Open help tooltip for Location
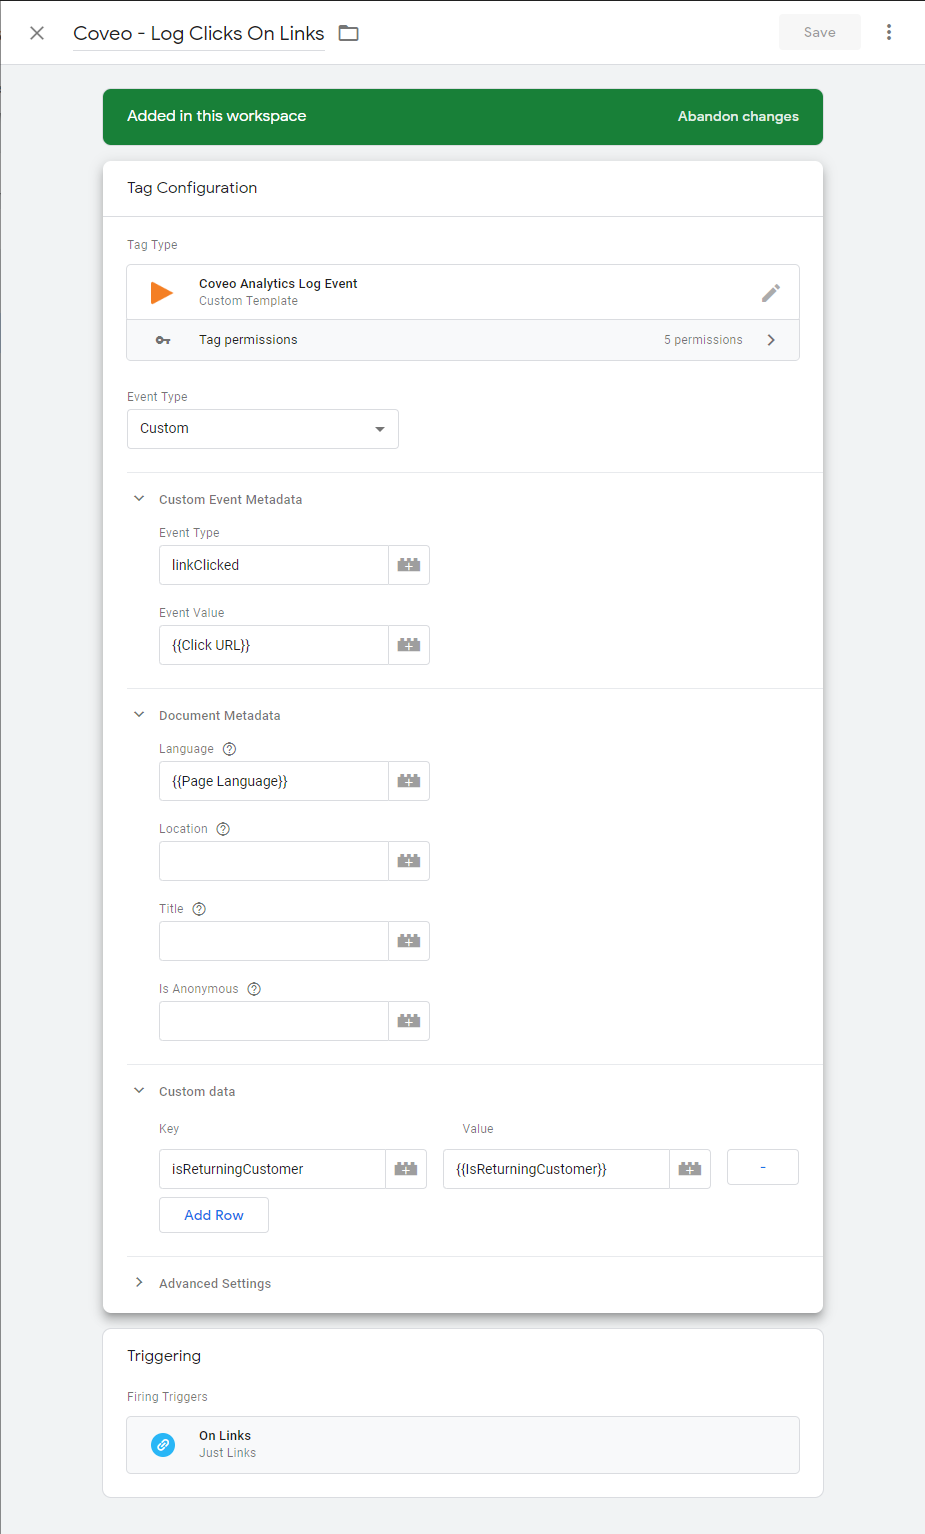925x1534 pixels. coord(223,829)
